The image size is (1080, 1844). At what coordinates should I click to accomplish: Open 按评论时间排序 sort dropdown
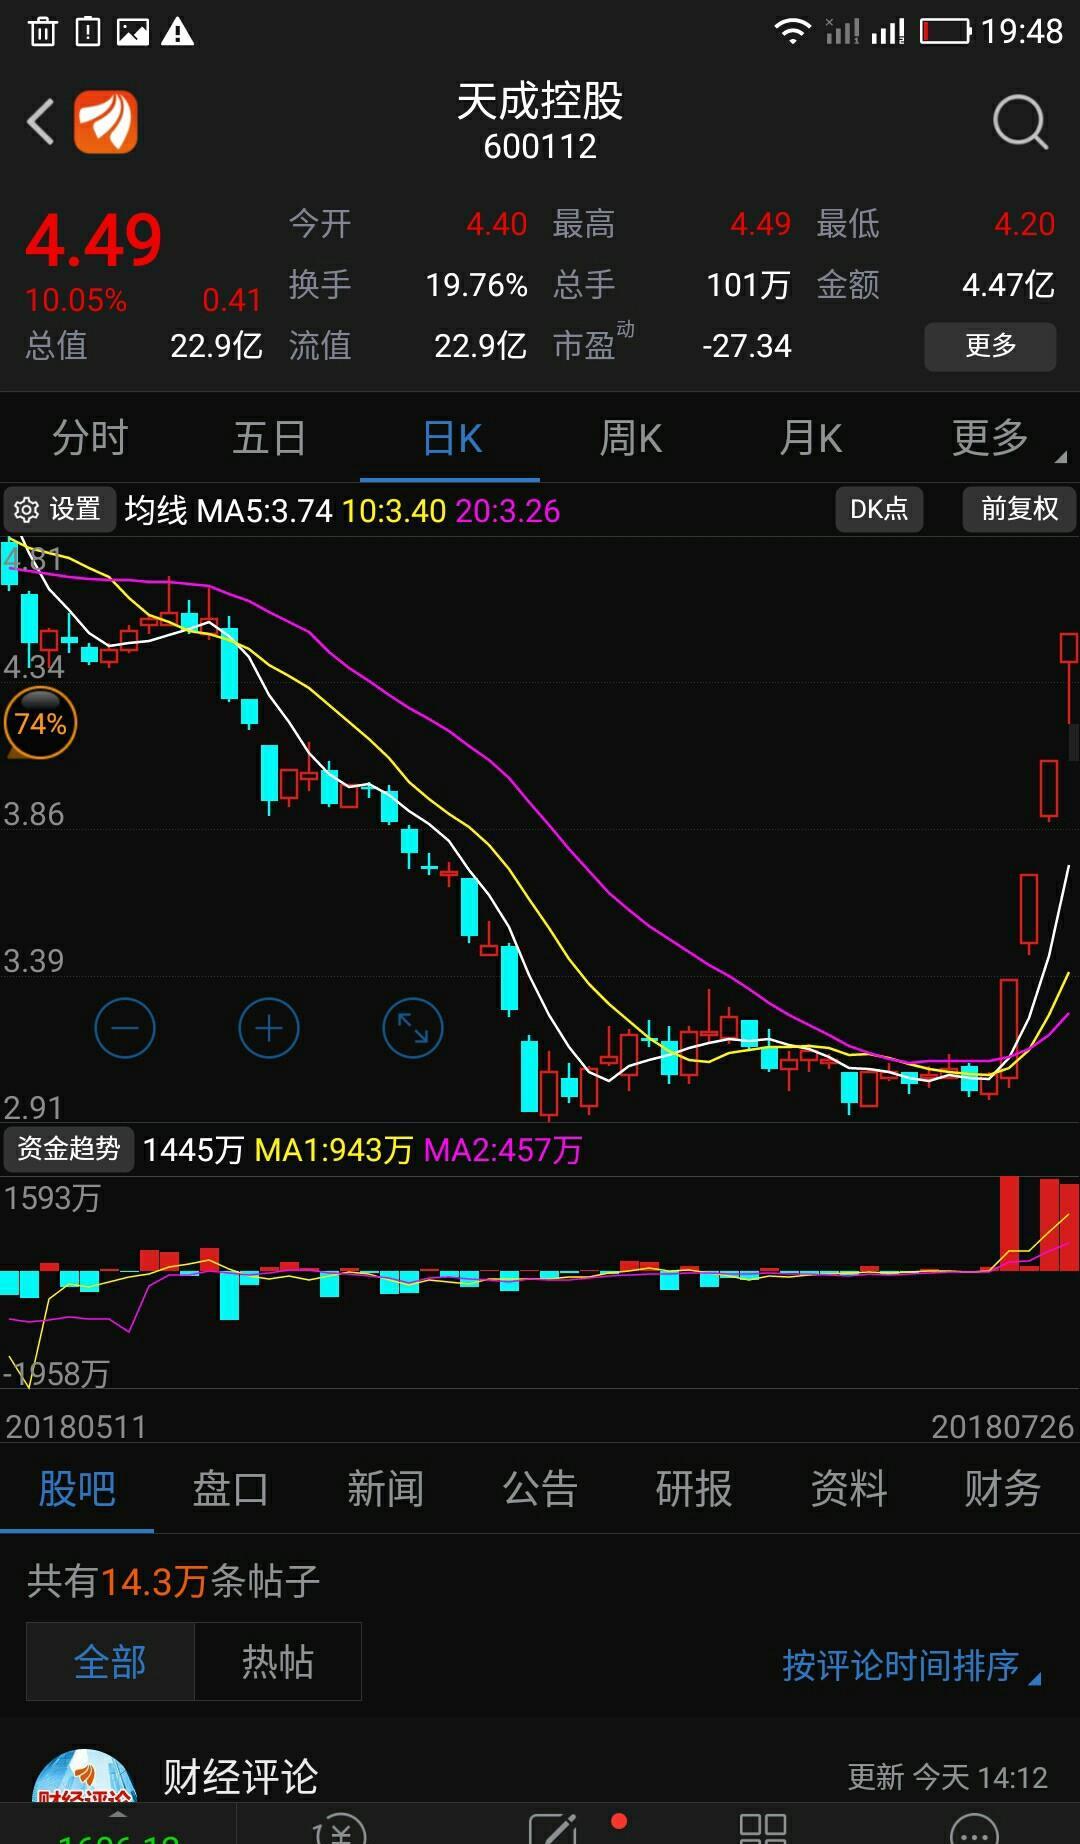[910, 1665]
